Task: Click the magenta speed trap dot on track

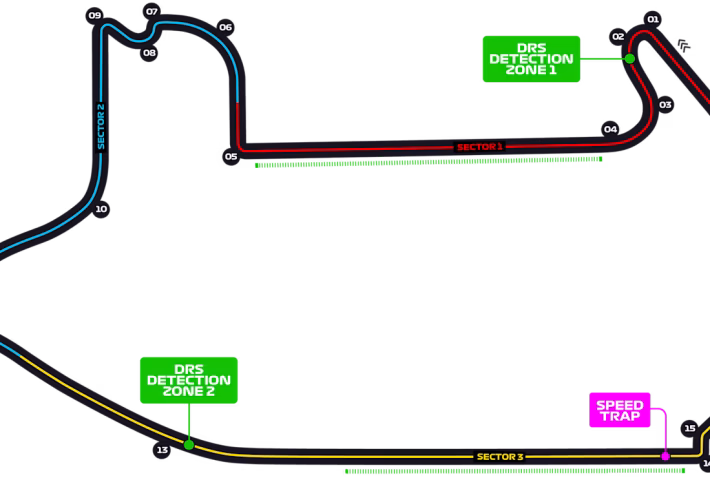Action: coord(665,456)
